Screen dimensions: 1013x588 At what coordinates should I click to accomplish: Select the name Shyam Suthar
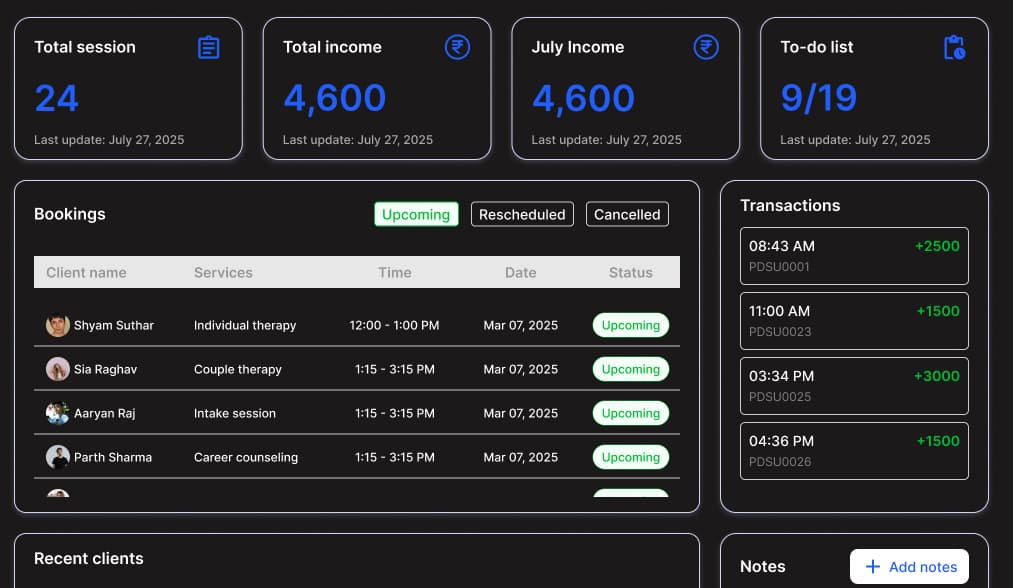pos(114,325)
